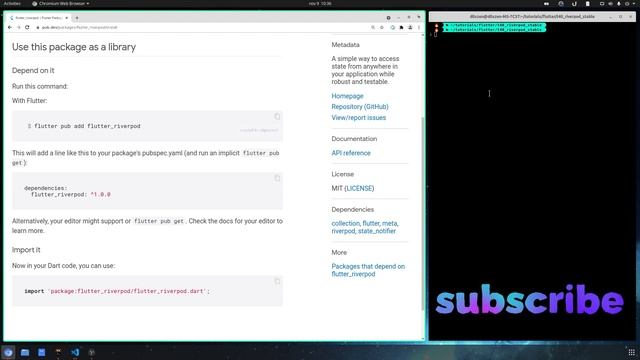The width and height of the screenshot is (640, 360).
Task: Open Chromium Web Browser app menu
Action: 60,4
